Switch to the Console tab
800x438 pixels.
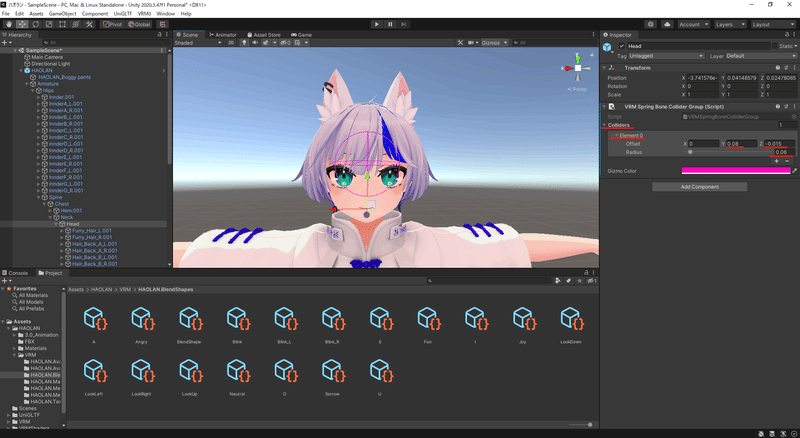(x=15, y=273)
